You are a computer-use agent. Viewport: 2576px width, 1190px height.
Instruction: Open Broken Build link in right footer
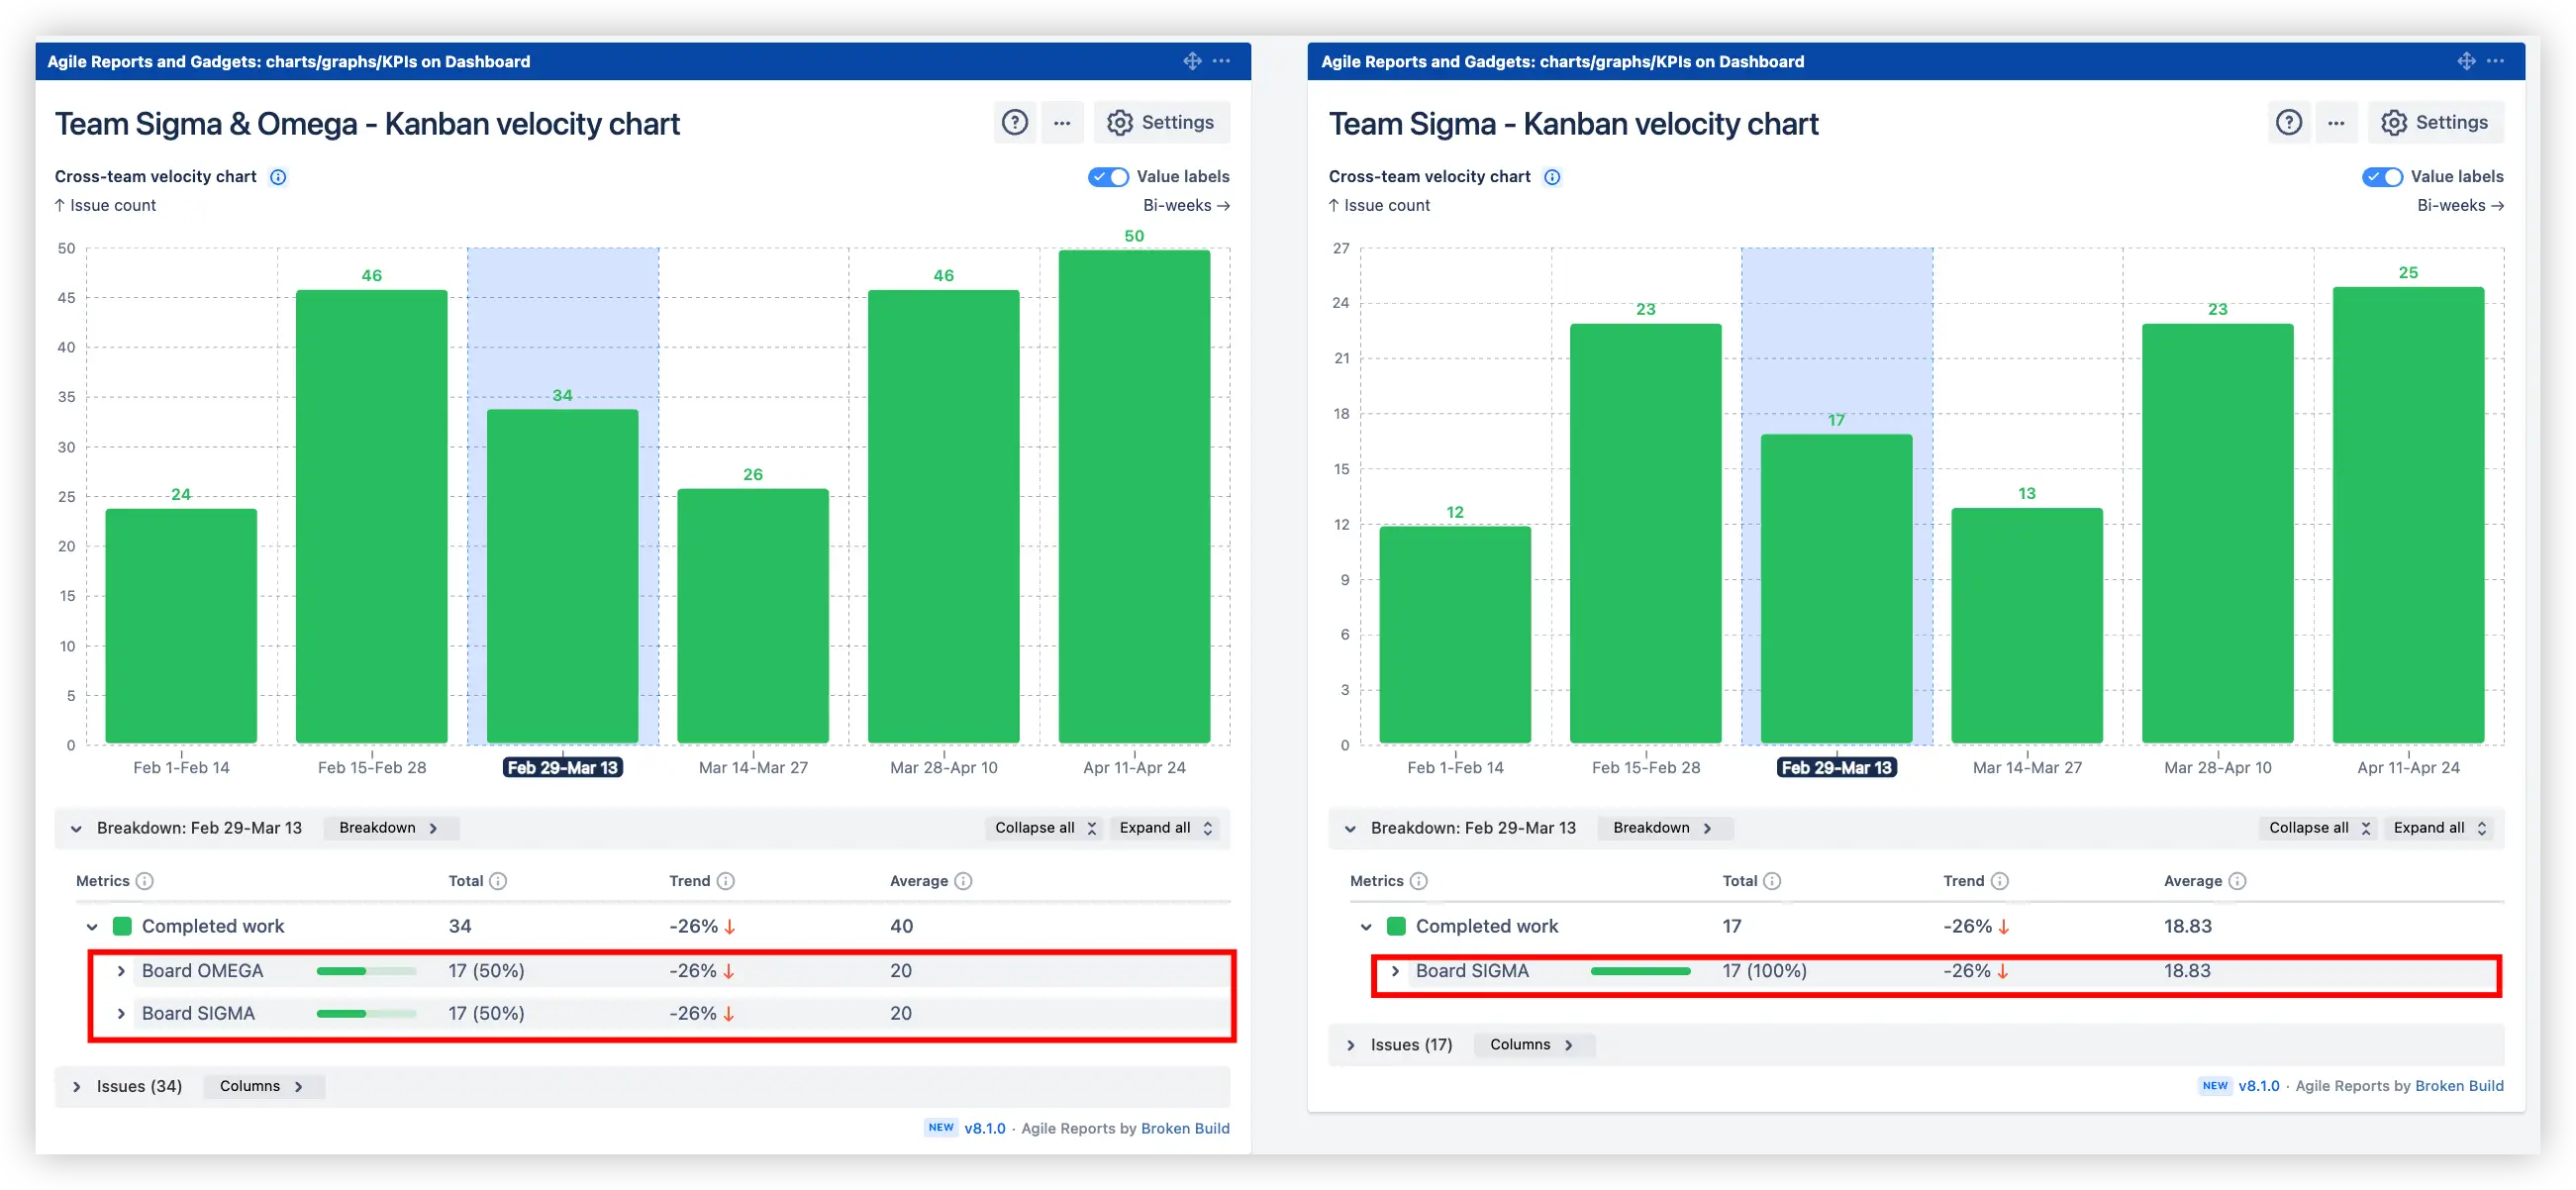(2459, 1086)
